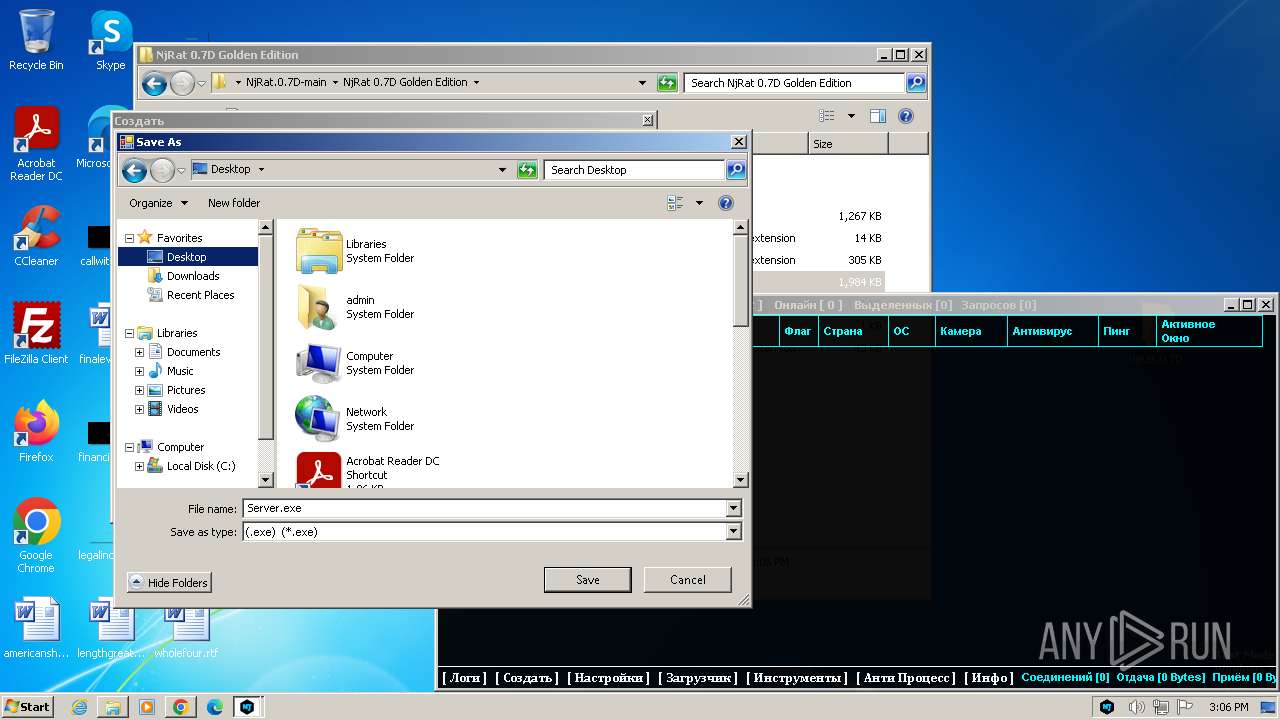The image size is (1280, 720).
Task: Open the [ Анти Процесс ] tab in NjRat
Action: point(906,678)
